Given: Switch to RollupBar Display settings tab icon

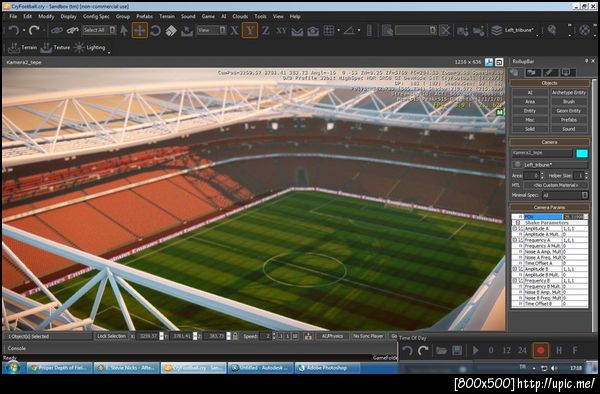Looking at the screenshot, I should click(x=567, y=72).
